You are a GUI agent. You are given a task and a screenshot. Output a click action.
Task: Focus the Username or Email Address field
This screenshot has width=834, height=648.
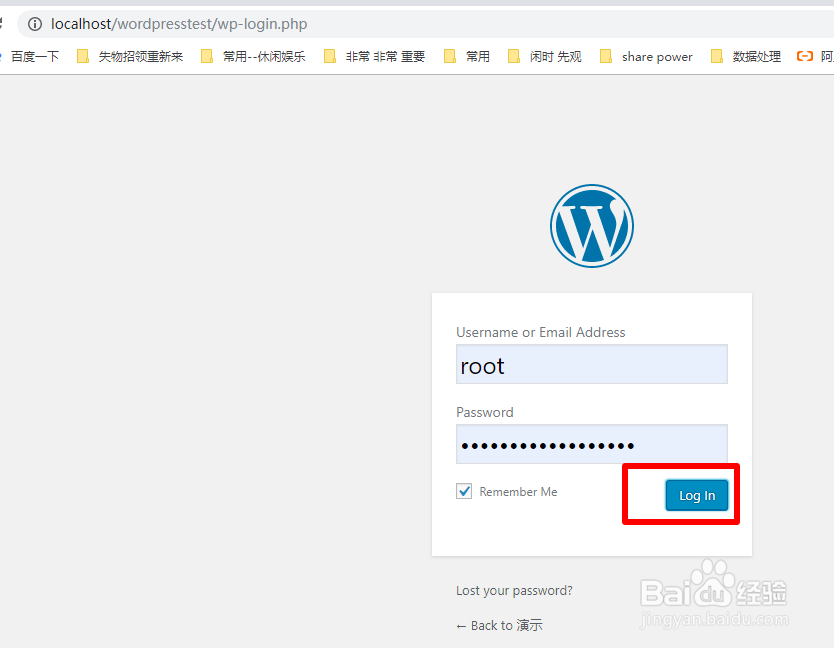point(591,364)
